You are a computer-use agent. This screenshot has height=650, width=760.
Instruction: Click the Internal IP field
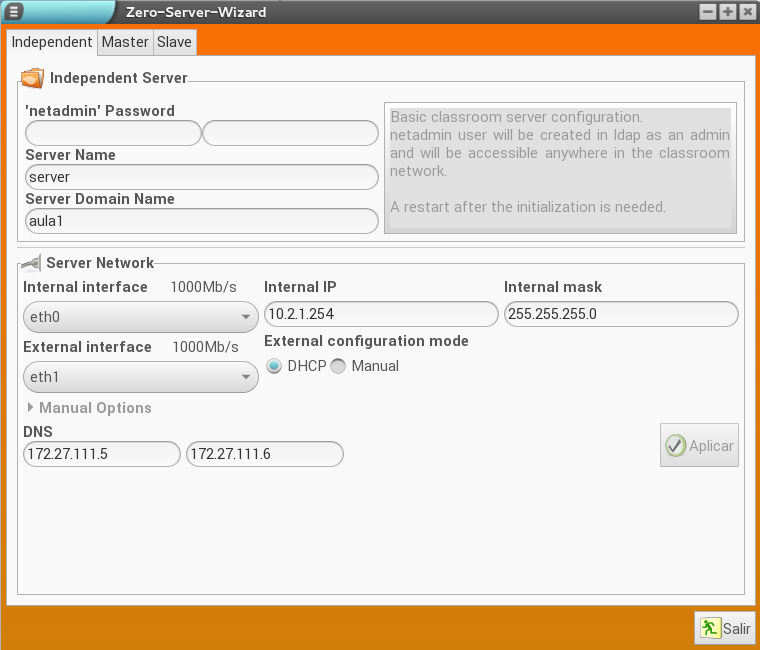click(x=380, y=314)
